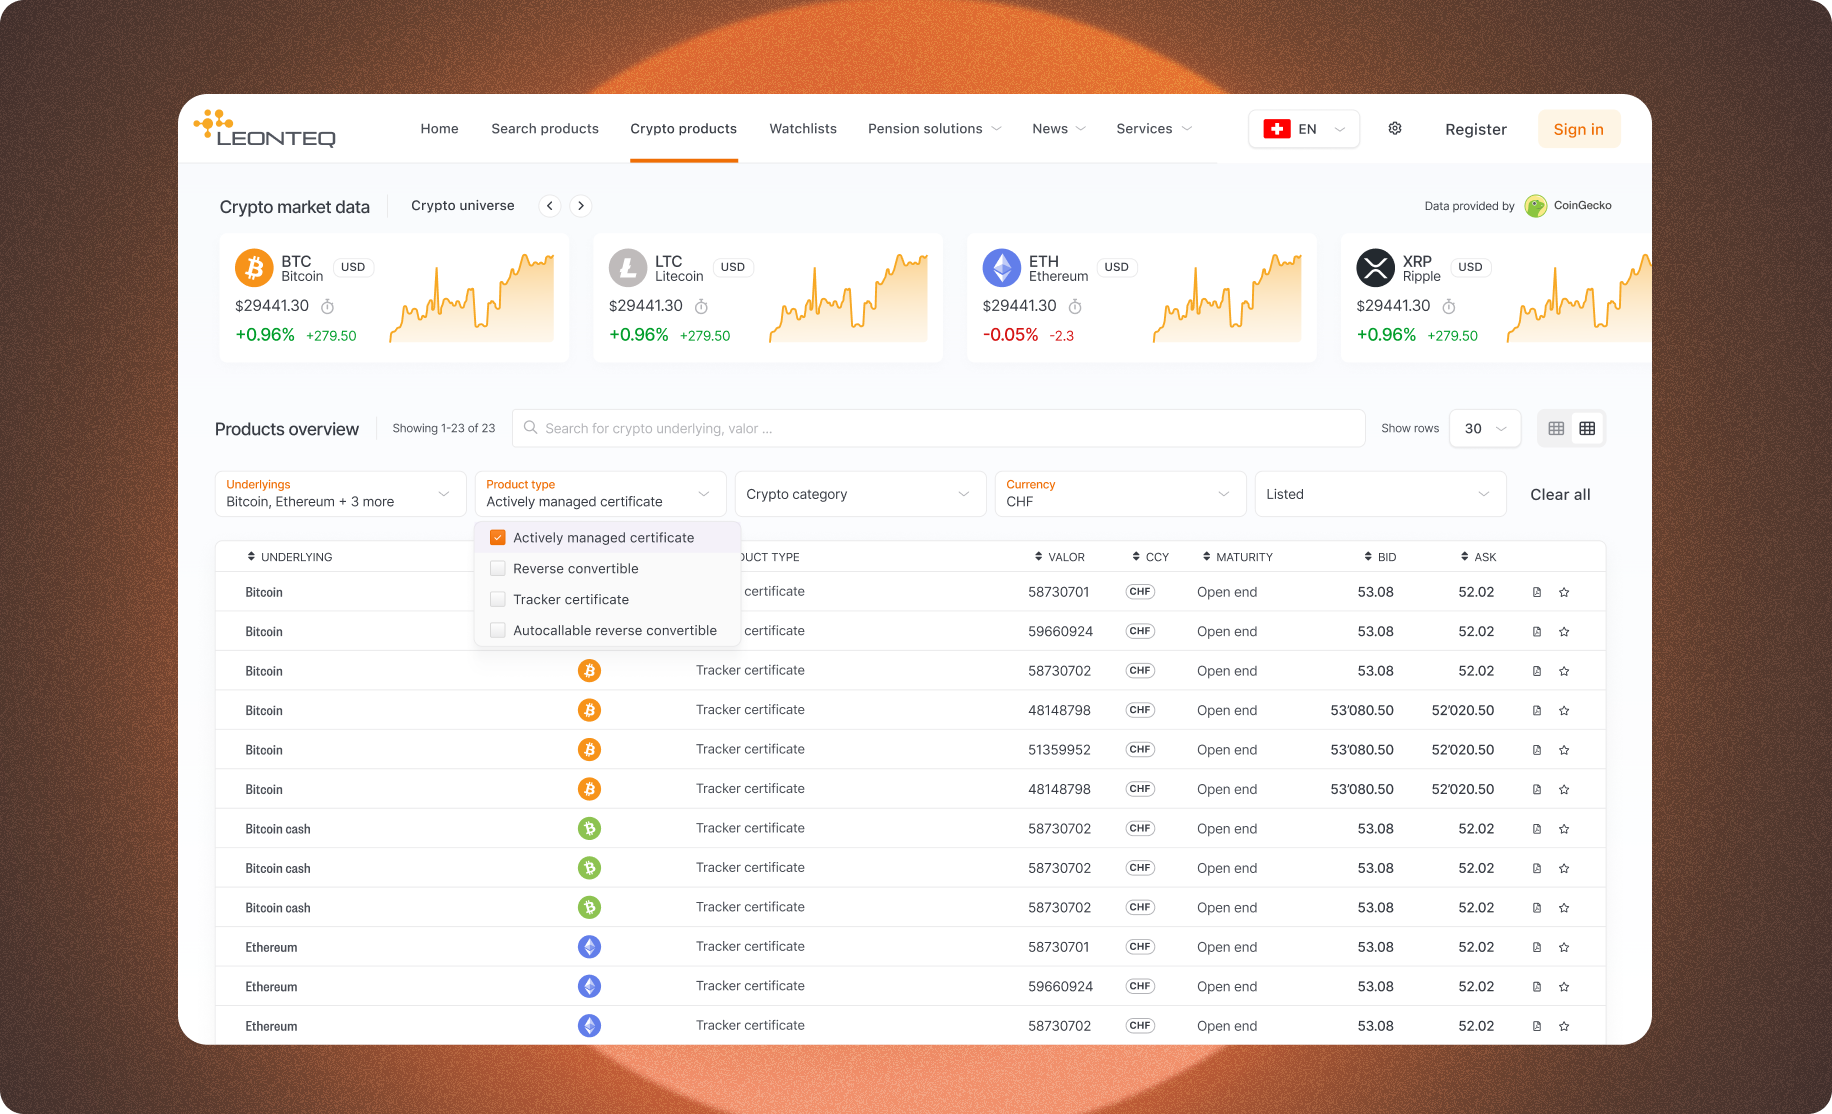The width and height of the screenshot is (1832, 1114).
Task: Open the Show rows 30 dropdown
Action: (x=1484, y=428)
